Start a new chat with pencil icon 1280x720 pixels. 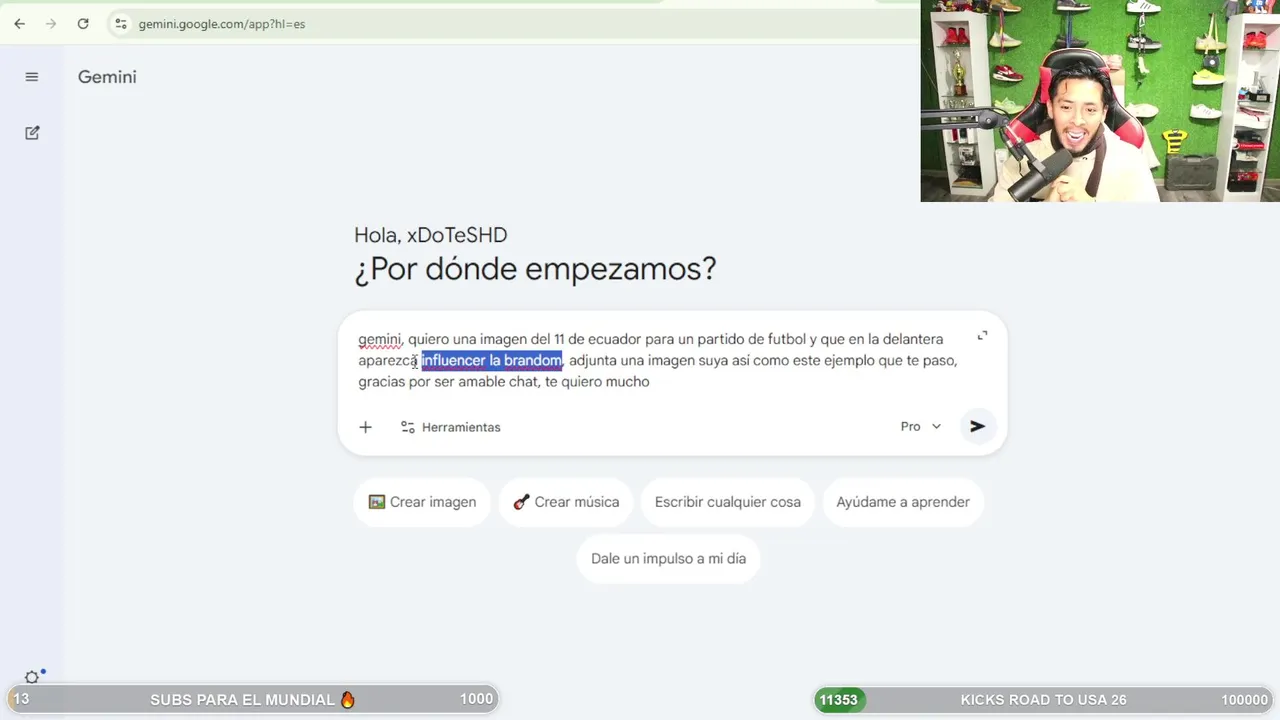32,133
